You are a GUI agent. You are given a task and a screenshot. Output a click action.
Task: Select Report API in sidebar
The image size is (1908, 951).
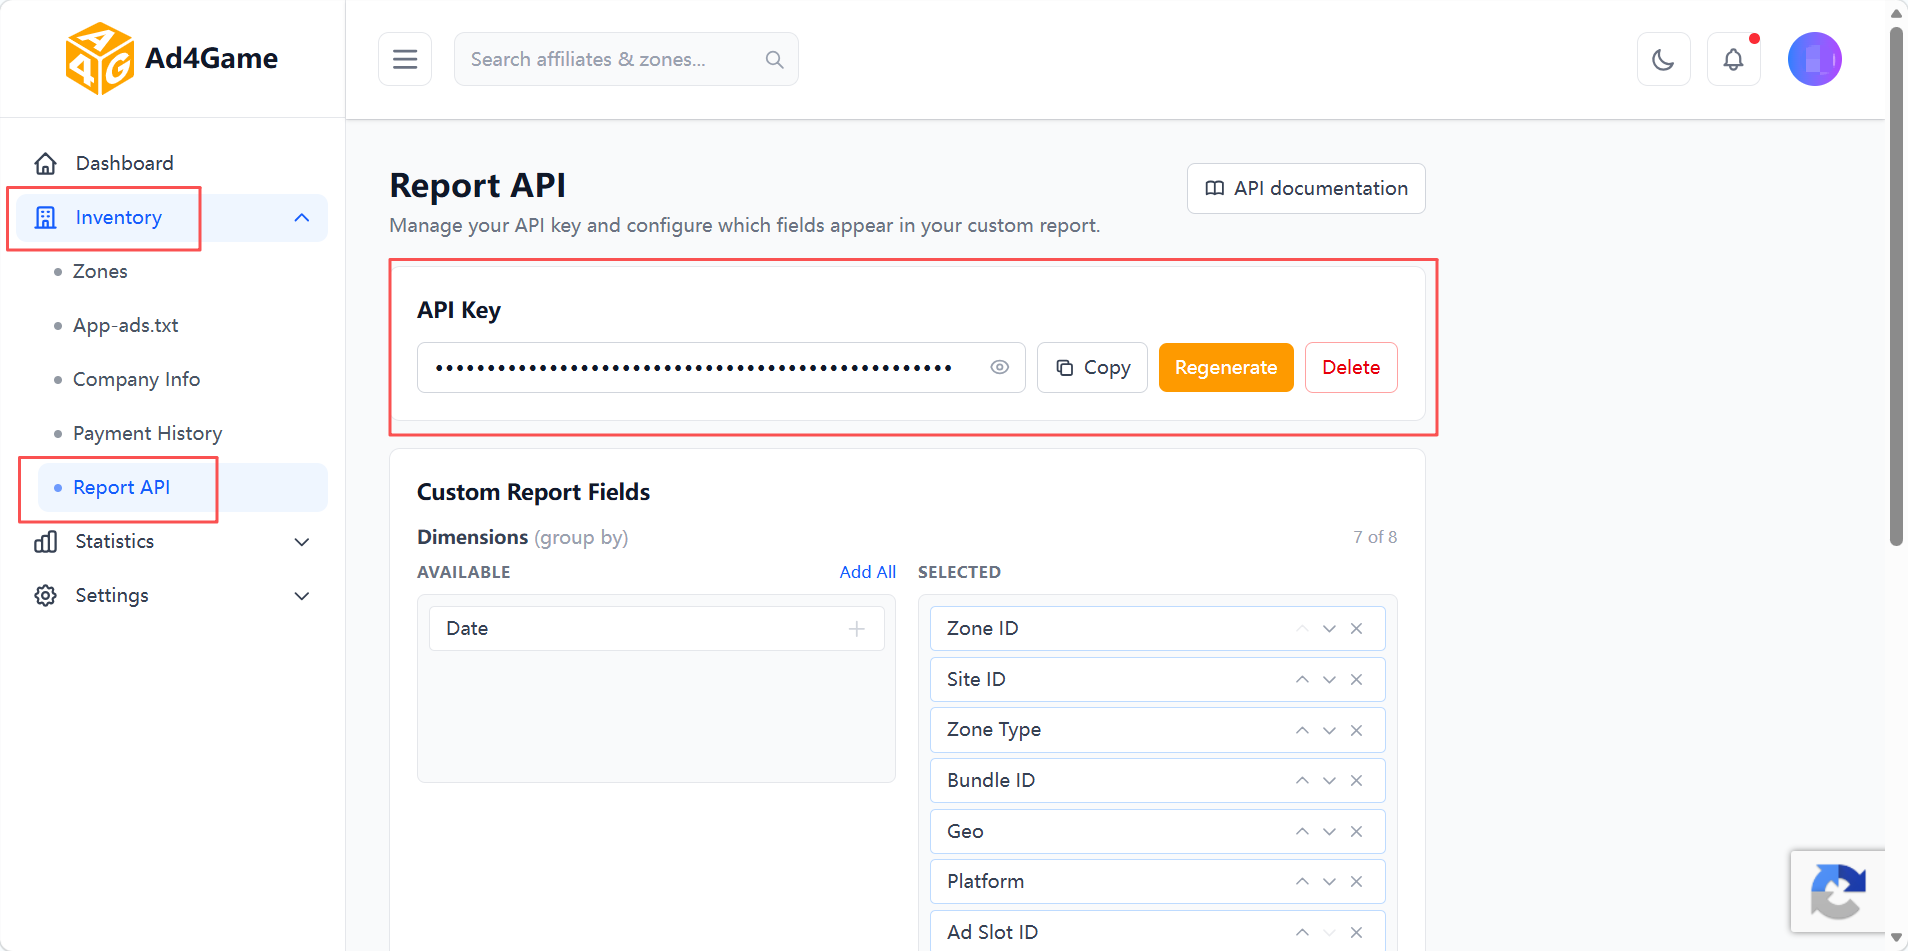pos(182,488)
